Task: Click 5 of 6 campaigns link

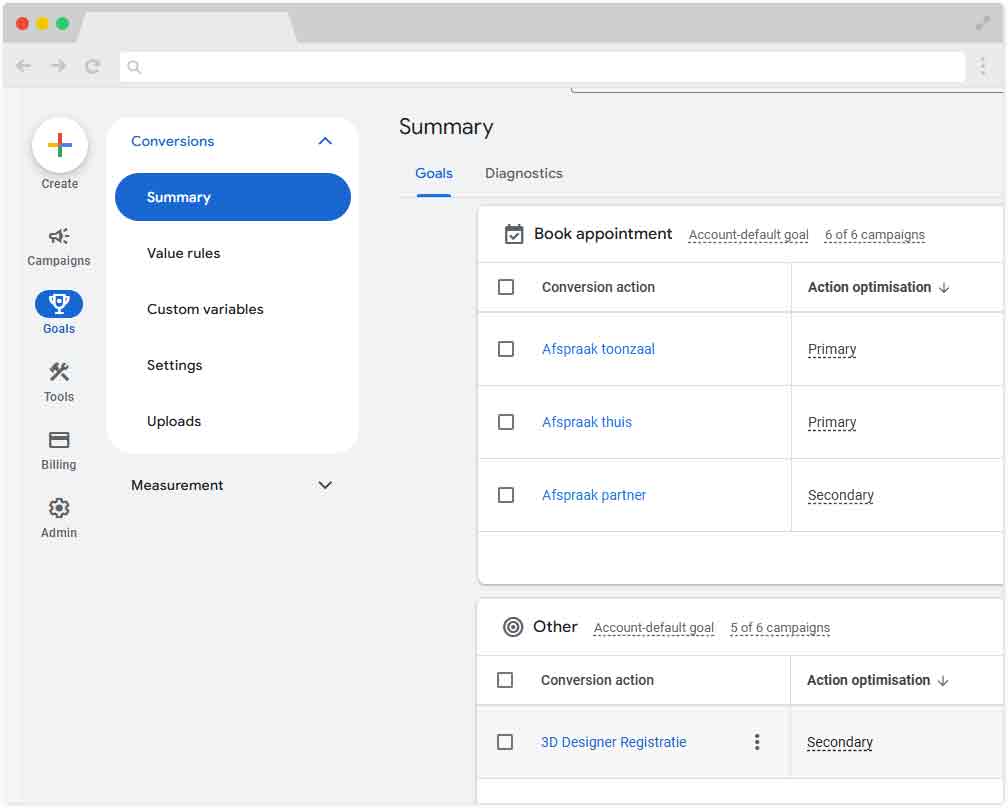Action: pos(780,628)
